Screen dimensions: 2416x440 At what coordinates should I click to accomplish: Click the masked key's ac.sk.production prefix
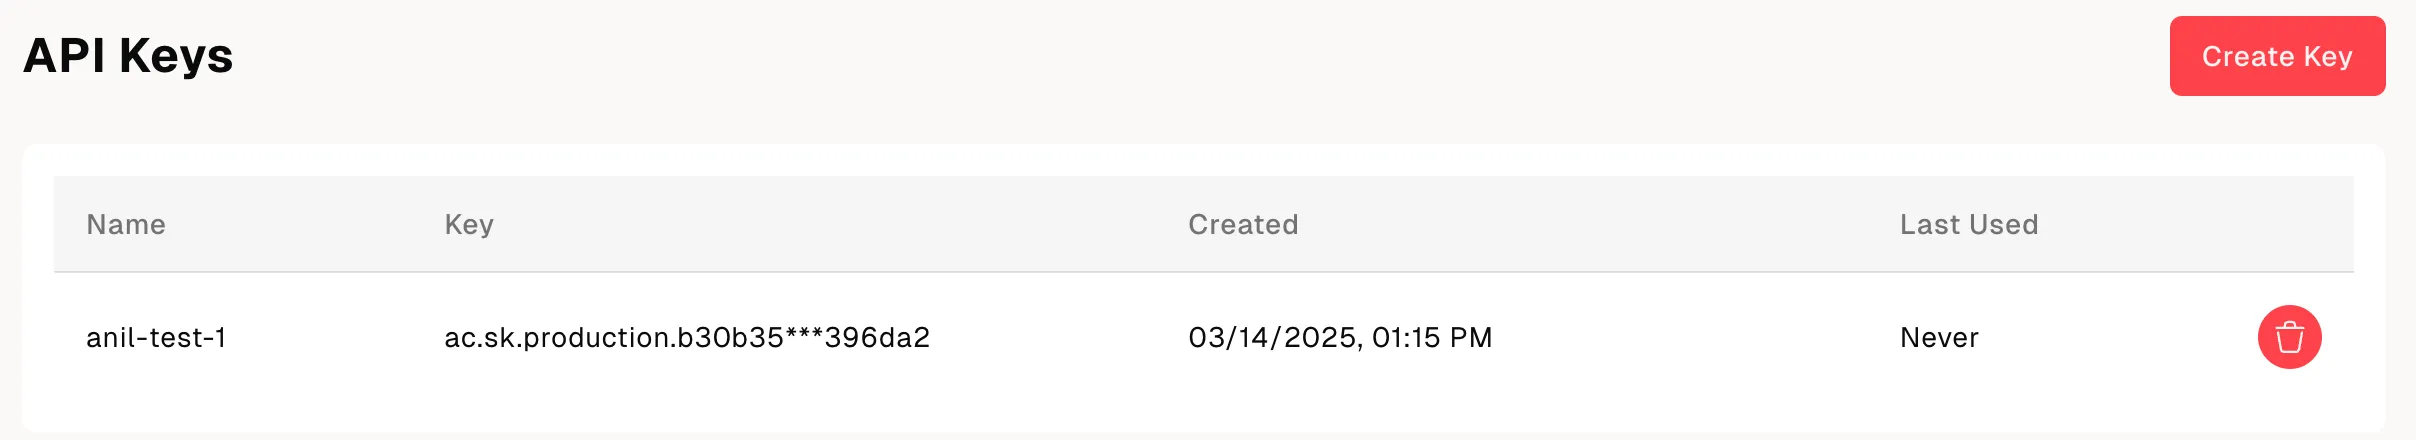(556, 338)
